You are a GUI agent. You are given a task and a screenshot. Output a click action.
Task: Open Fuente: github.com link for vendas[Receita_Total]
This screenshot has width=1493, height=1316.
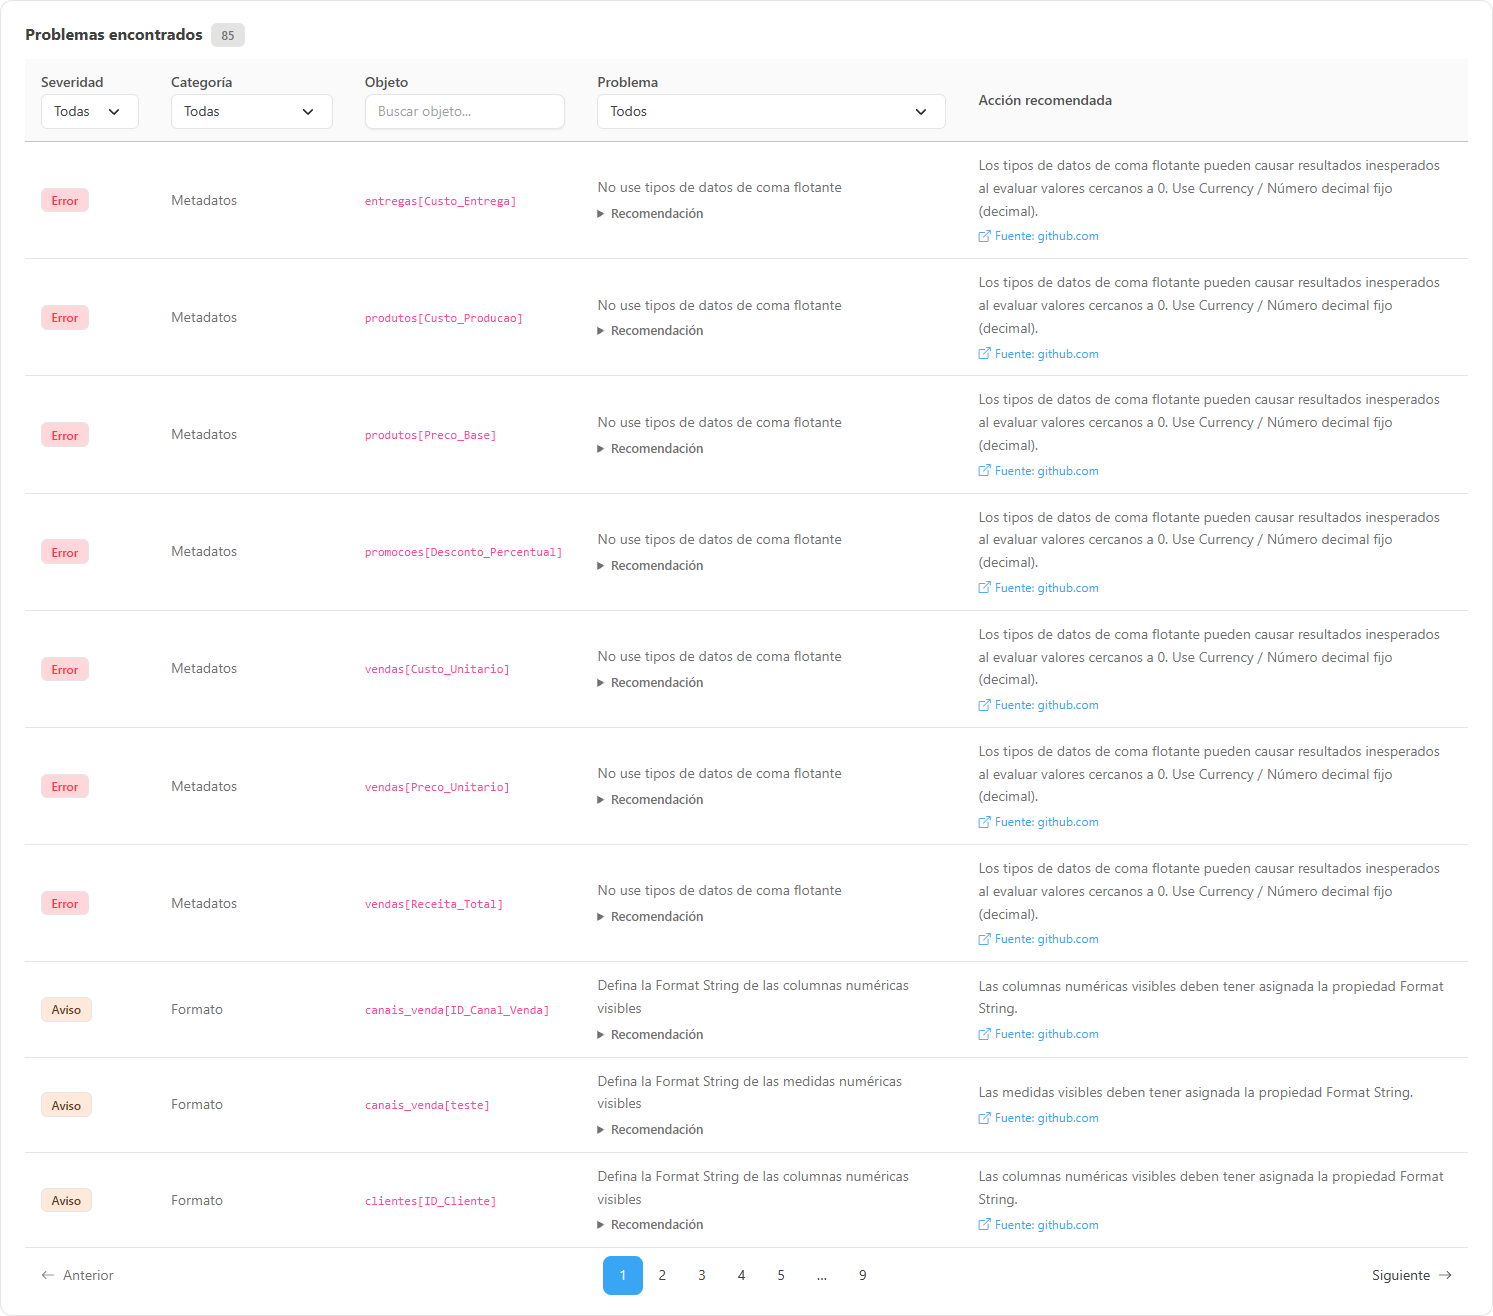coord(1039,939)
